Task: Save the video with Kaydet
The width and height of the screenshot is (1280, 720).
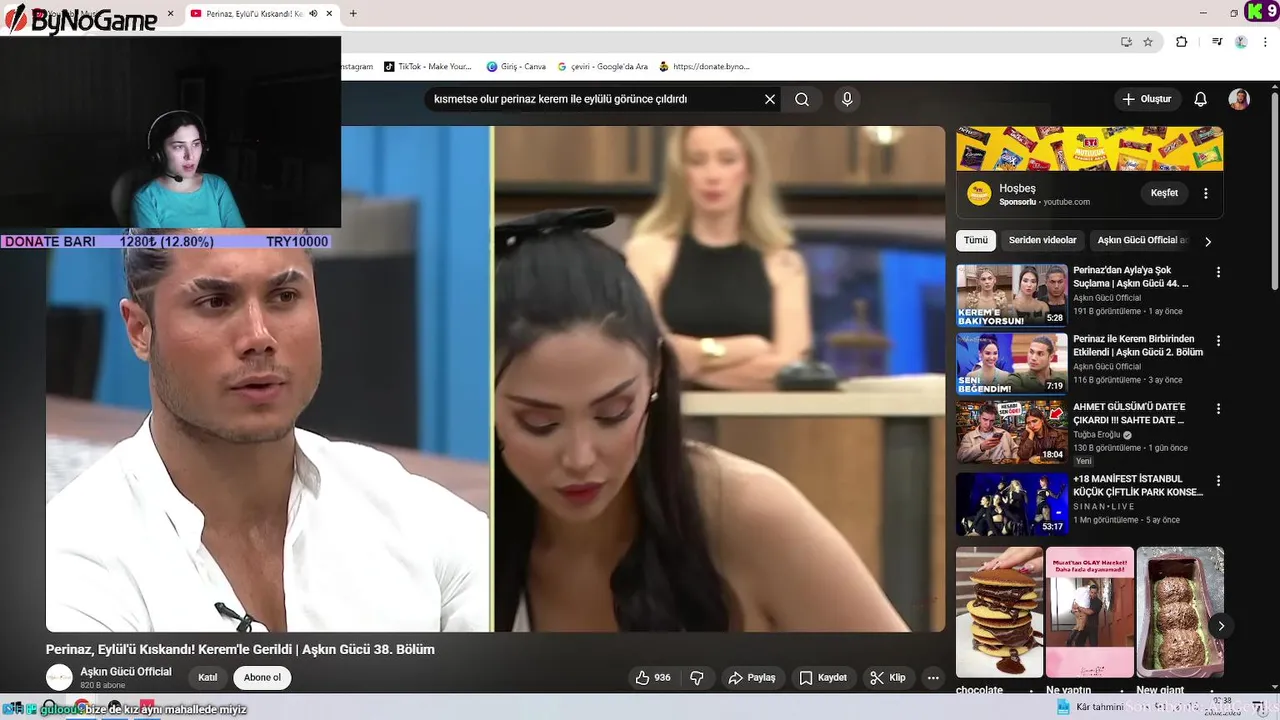Action: click(823, 678)
